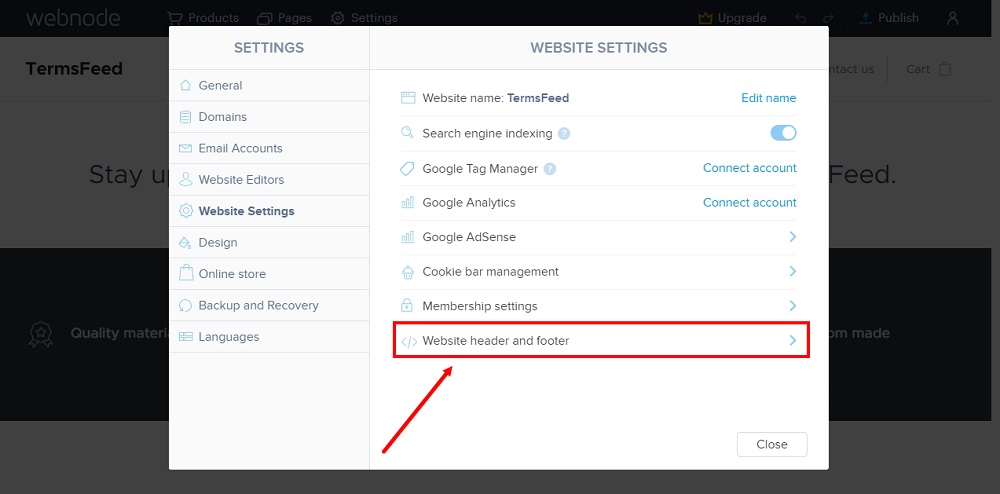The height and width of the screenshot is (494, 1000).
Task: Expand Membership settings chevron
Action: tap(793, 305)
